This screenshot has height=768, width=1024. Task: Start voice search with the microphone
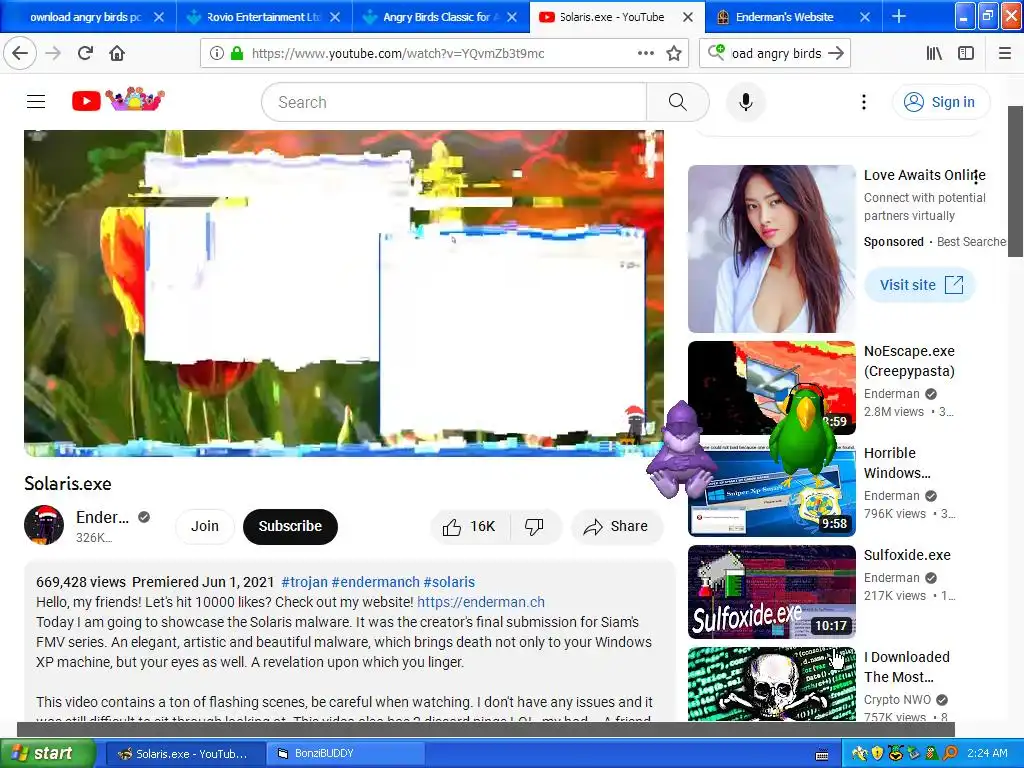745,102
